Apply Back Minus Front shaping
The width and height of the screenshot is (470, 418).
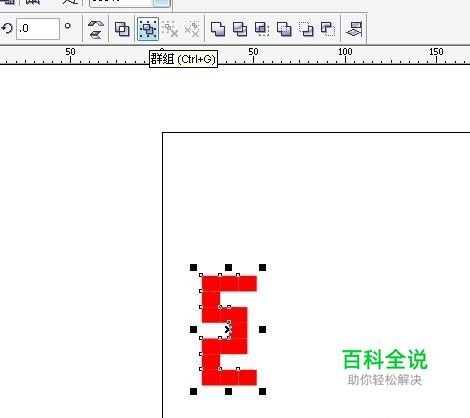[x=328, y=29]
